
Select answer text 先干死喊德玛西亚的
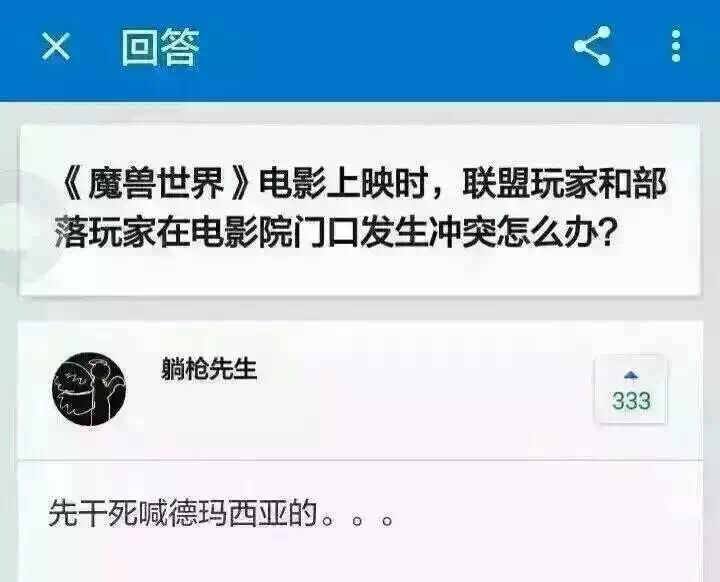tap(183, 513)
